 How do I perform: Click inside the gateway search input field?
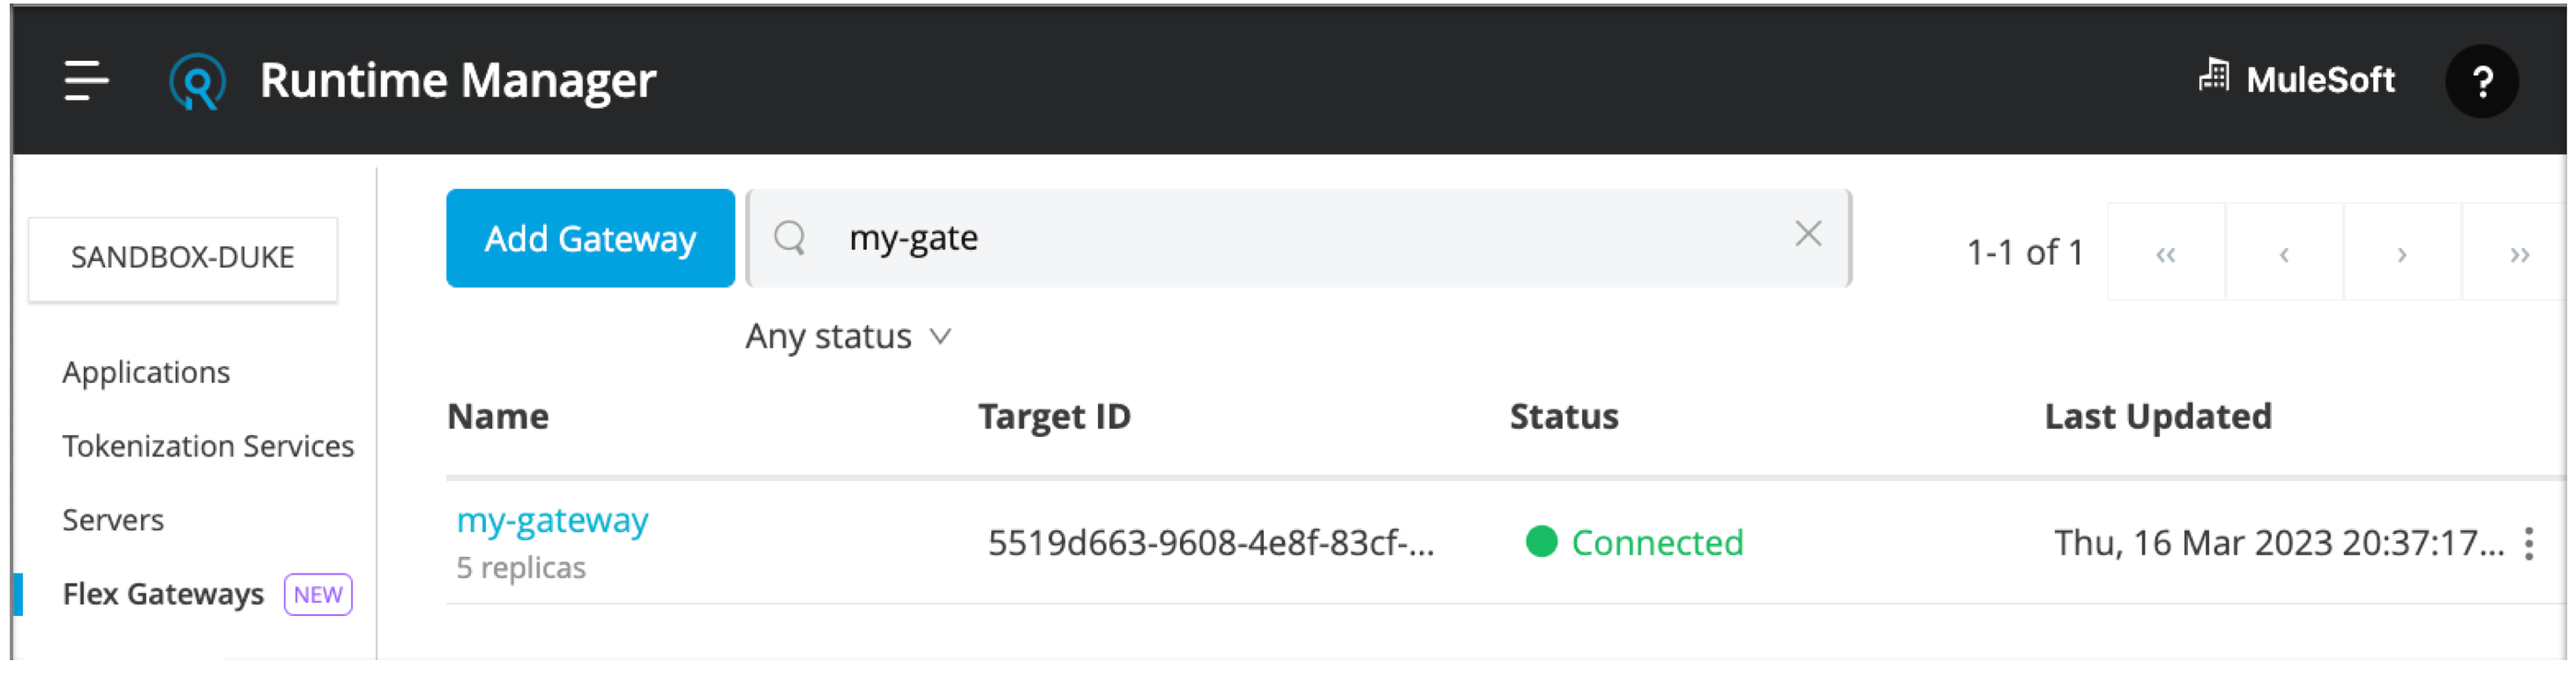(1200, 238)
